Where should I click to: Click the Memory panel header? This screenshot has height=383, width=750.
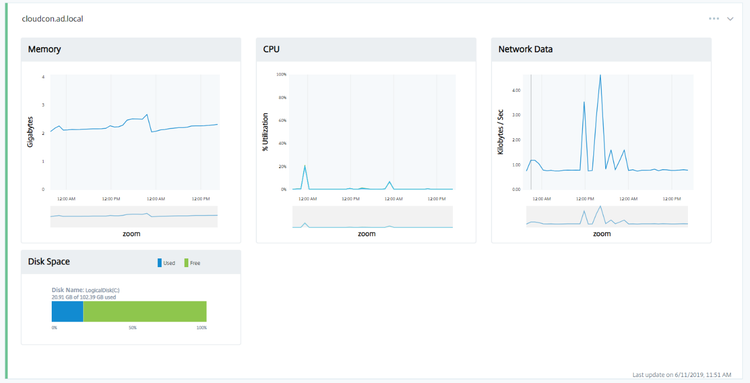pyautogui.click(x=131, y=49)
